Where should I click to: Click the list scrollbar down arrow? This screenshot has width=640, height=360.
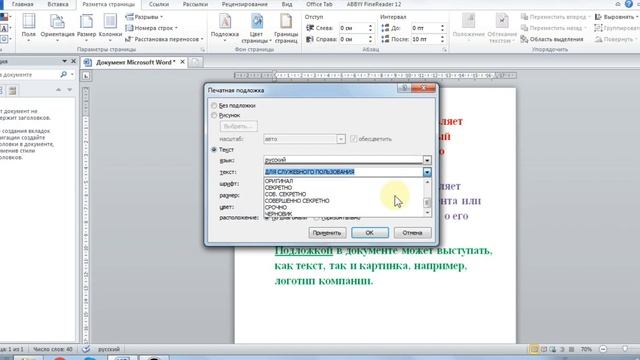pos(427,213)
